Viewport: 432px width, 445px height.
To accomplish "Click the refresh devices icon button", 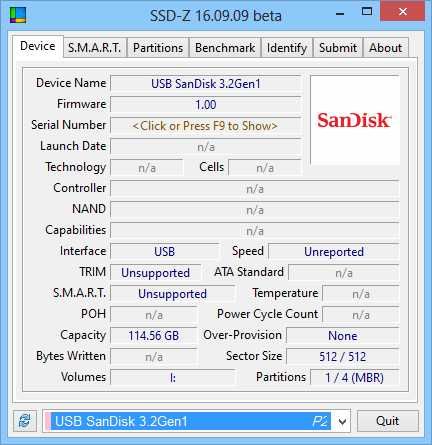I will coord(25,421).
